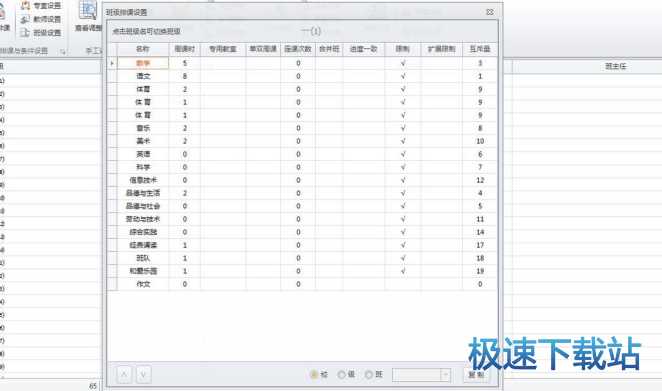Click the 进度一致 column header
This screenshot has width=662, height=391.
coord(364,49)
